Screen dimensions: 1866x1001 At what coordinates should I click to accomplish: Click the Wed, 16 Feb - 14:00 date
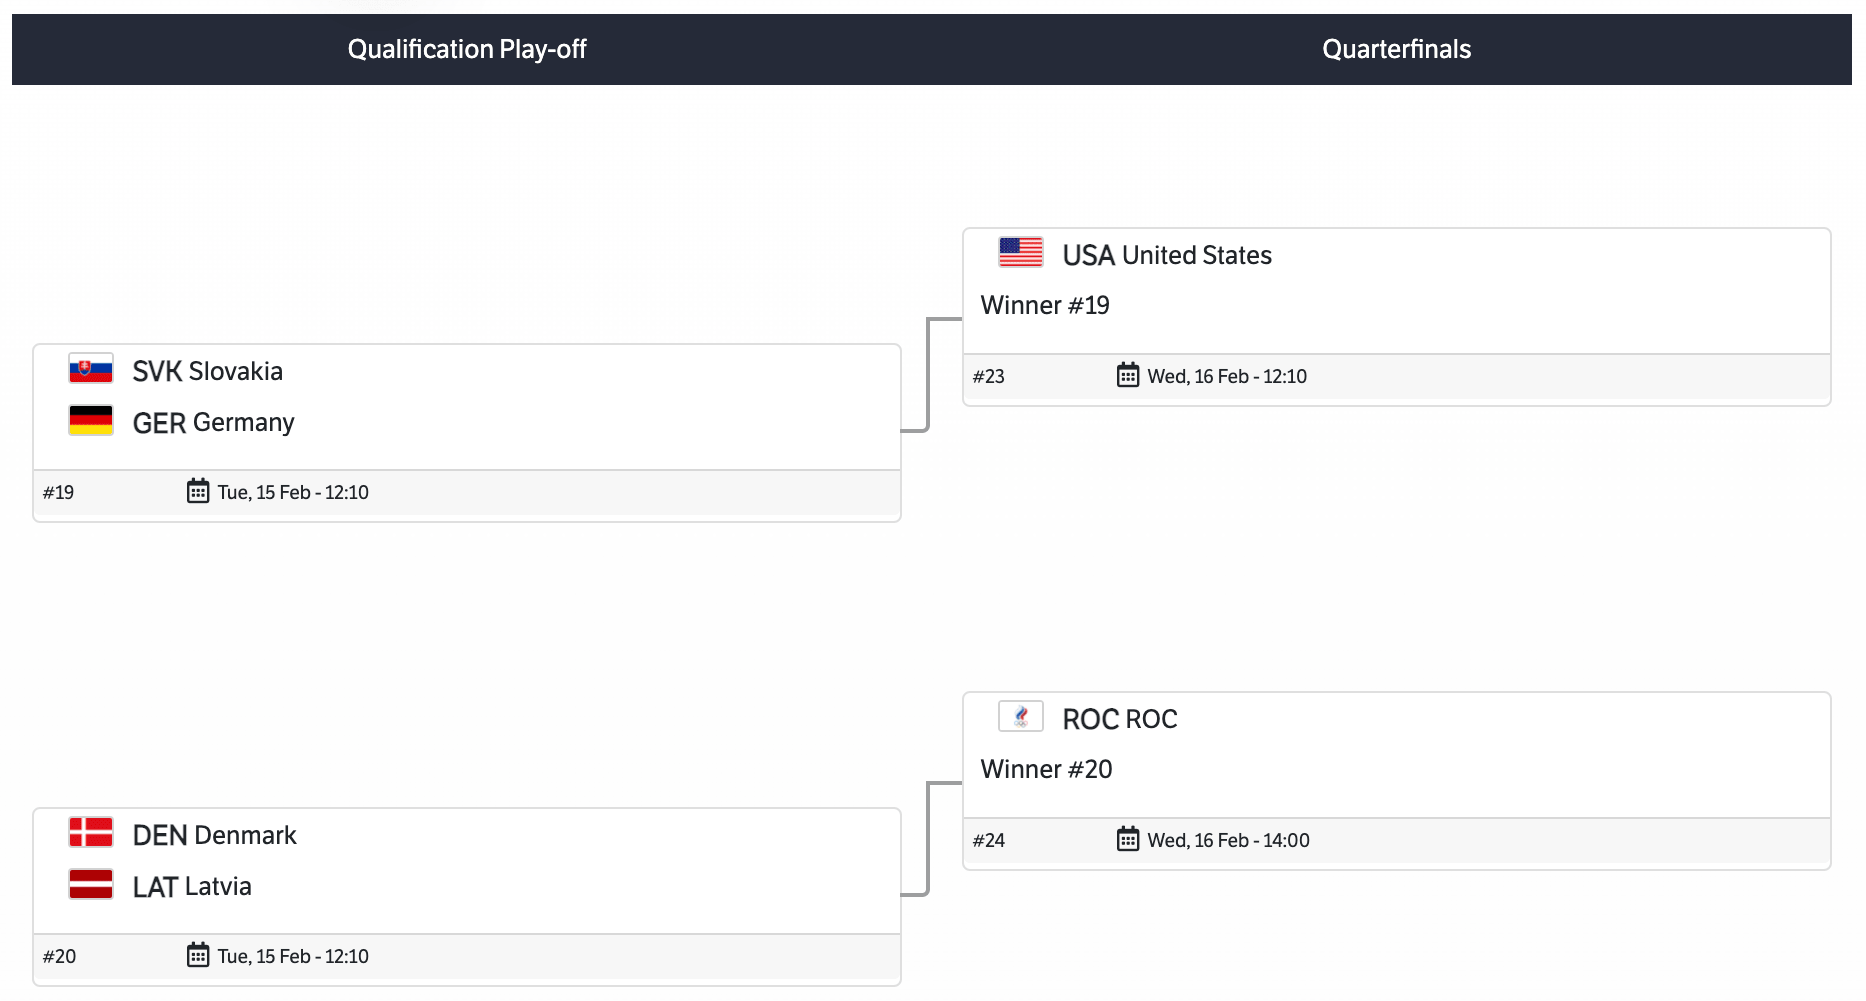point(1228,841)
